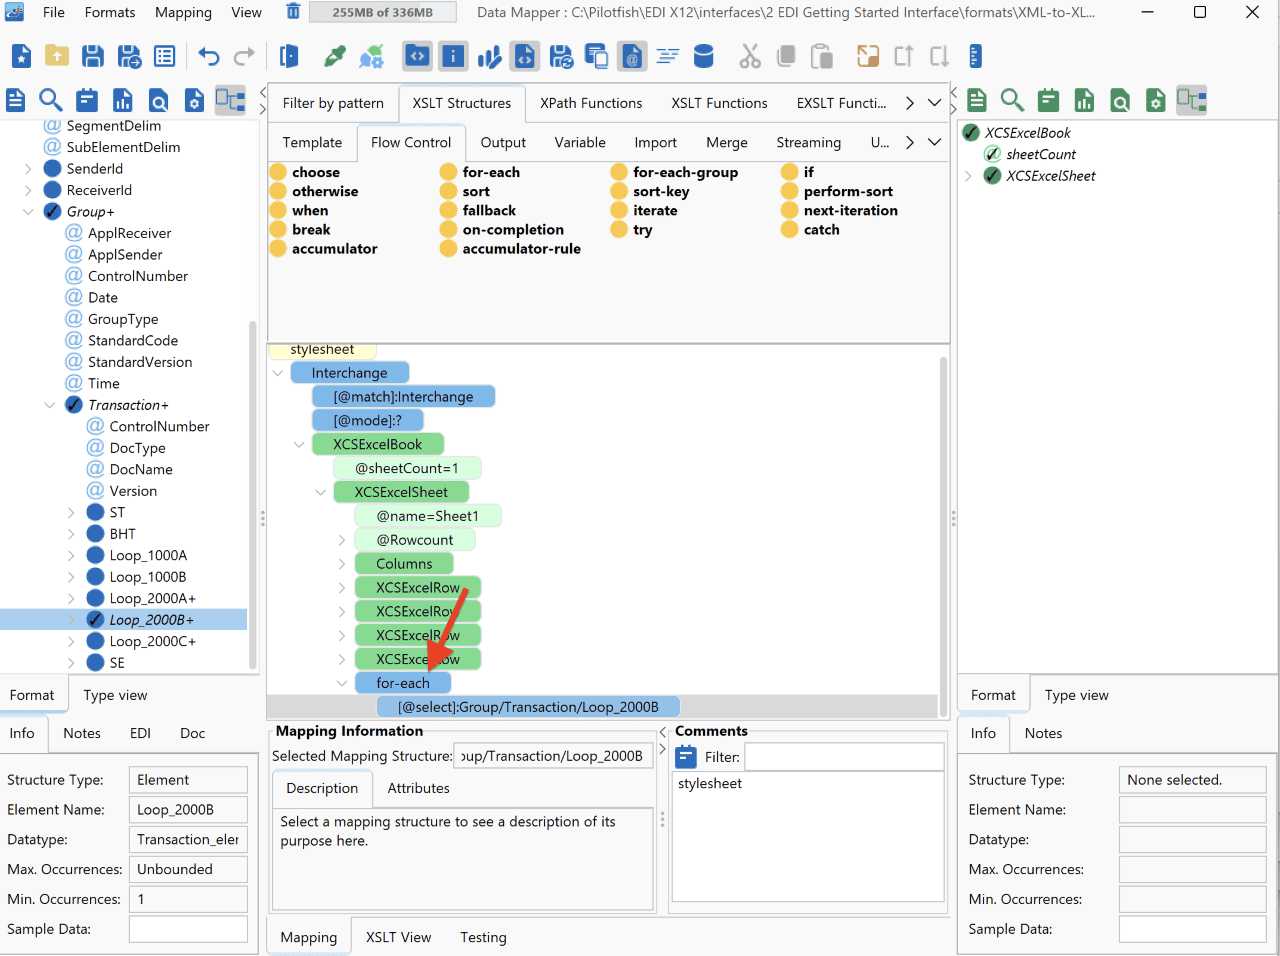Expand the Columns mapping node
This screenshot has width=1280, height=956.
[342, 564]
